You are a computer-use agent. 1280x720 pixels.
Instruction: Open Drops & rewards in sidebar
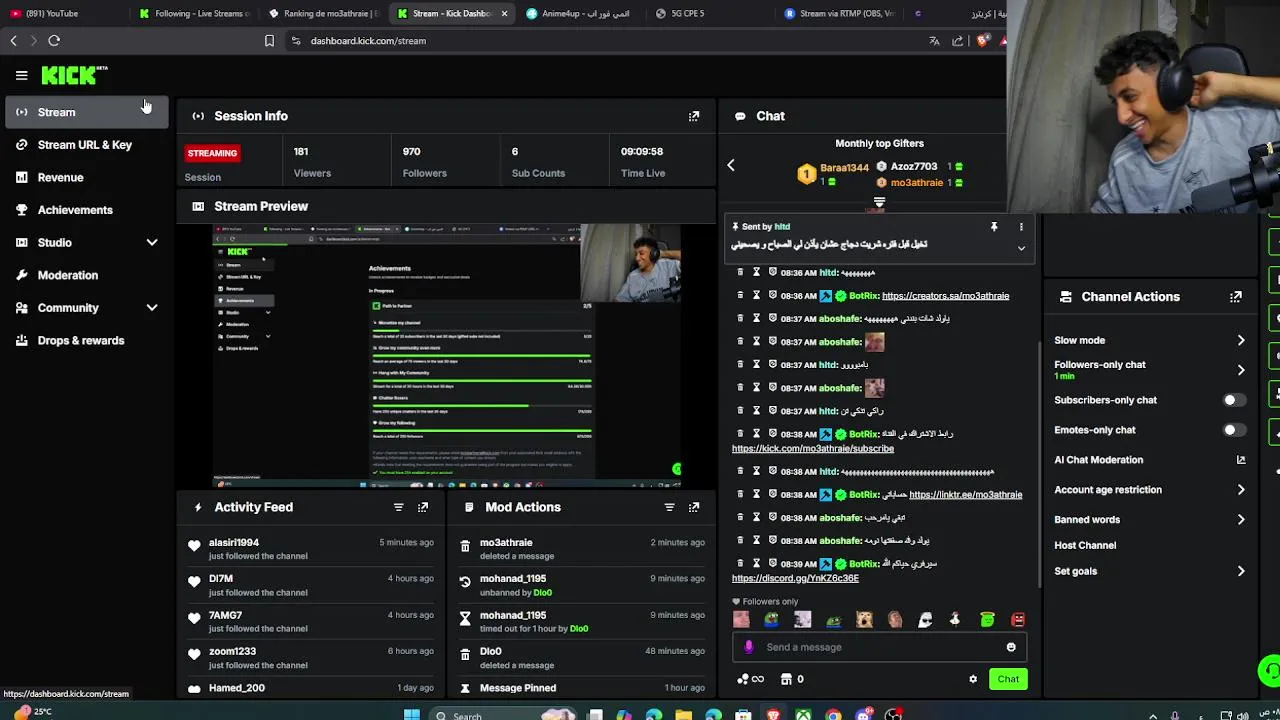coord(86,340)
